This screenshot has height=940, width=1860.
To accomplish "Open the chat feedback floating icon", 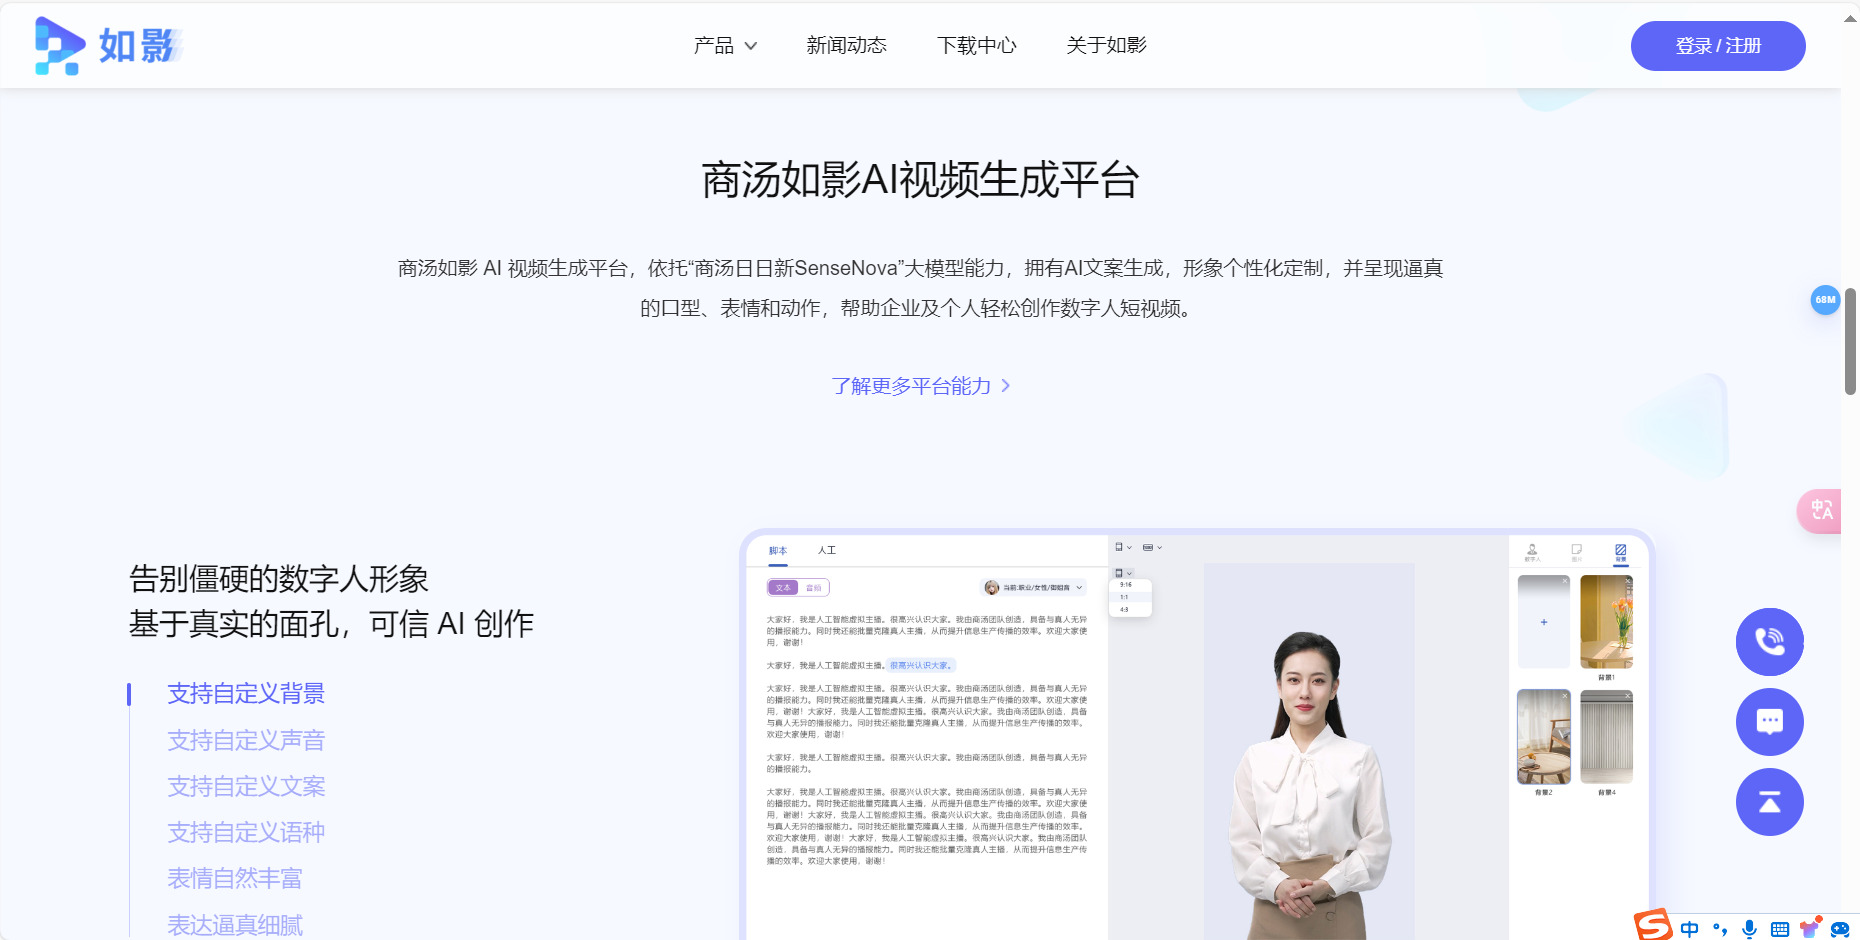I will (1771, 722).
